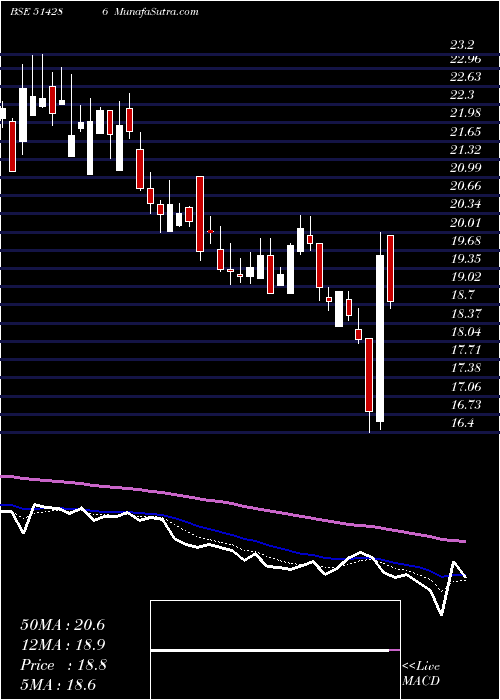Click the 5MA : 18.6 readout
The width and height of the screenshot is (500, 700).
tap(58, 685)
